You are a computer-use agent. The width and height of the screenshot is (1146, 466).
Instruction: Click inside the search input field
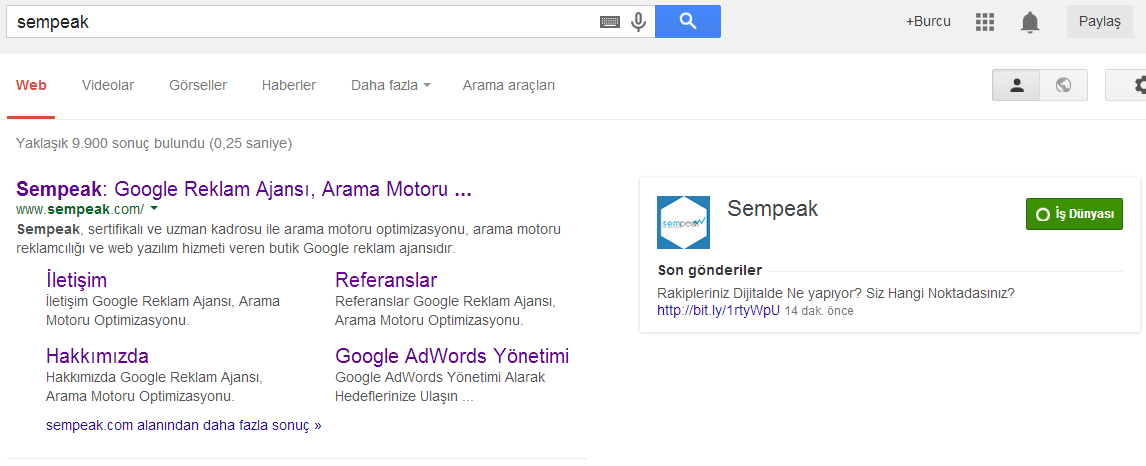[x=300, y=22]
